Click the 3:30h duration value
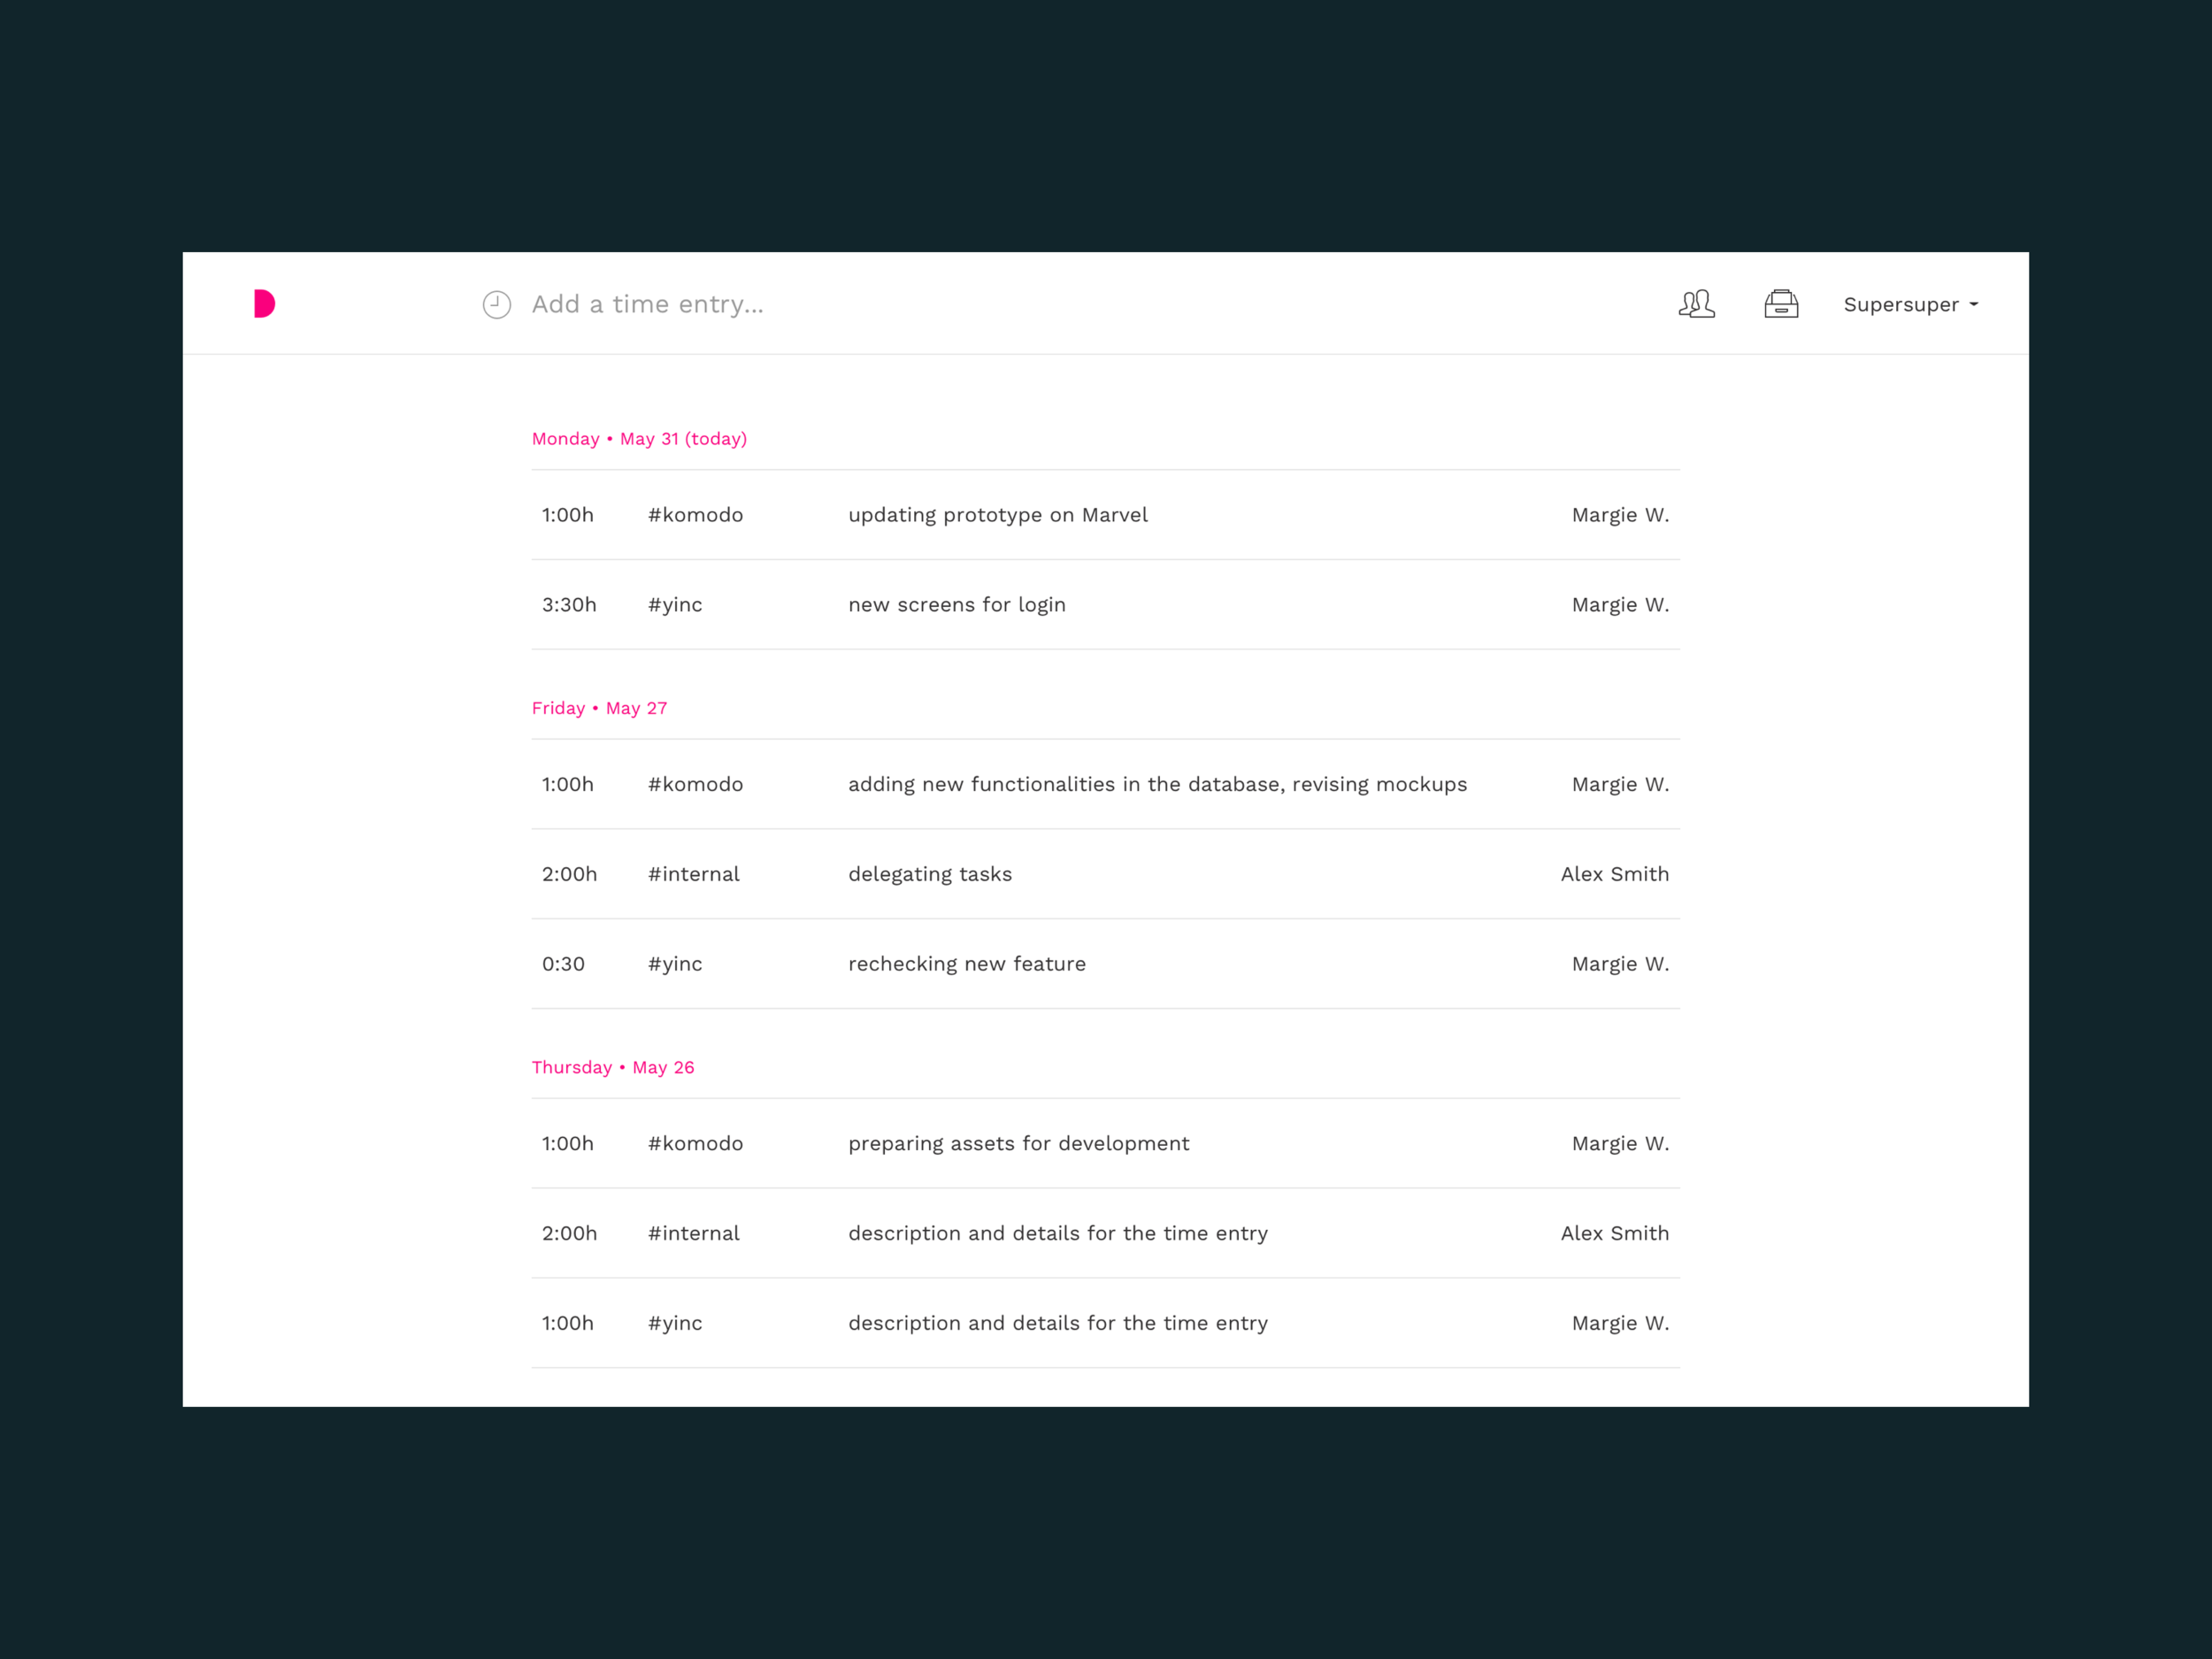 (x=569, y=605)
